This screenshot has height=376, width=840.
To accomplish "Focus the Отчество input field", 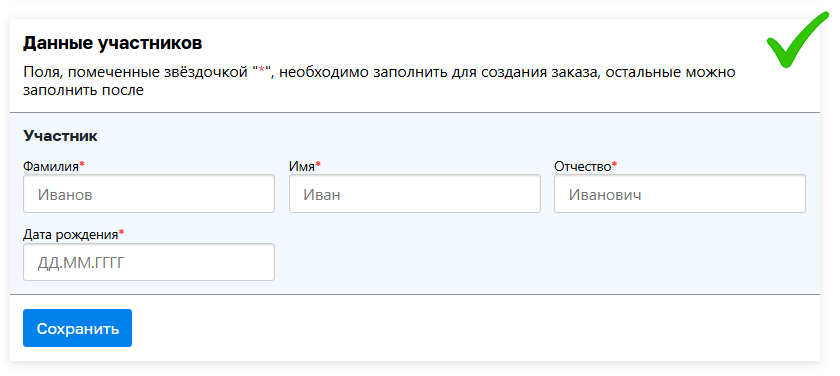I will tap(680, 193).
